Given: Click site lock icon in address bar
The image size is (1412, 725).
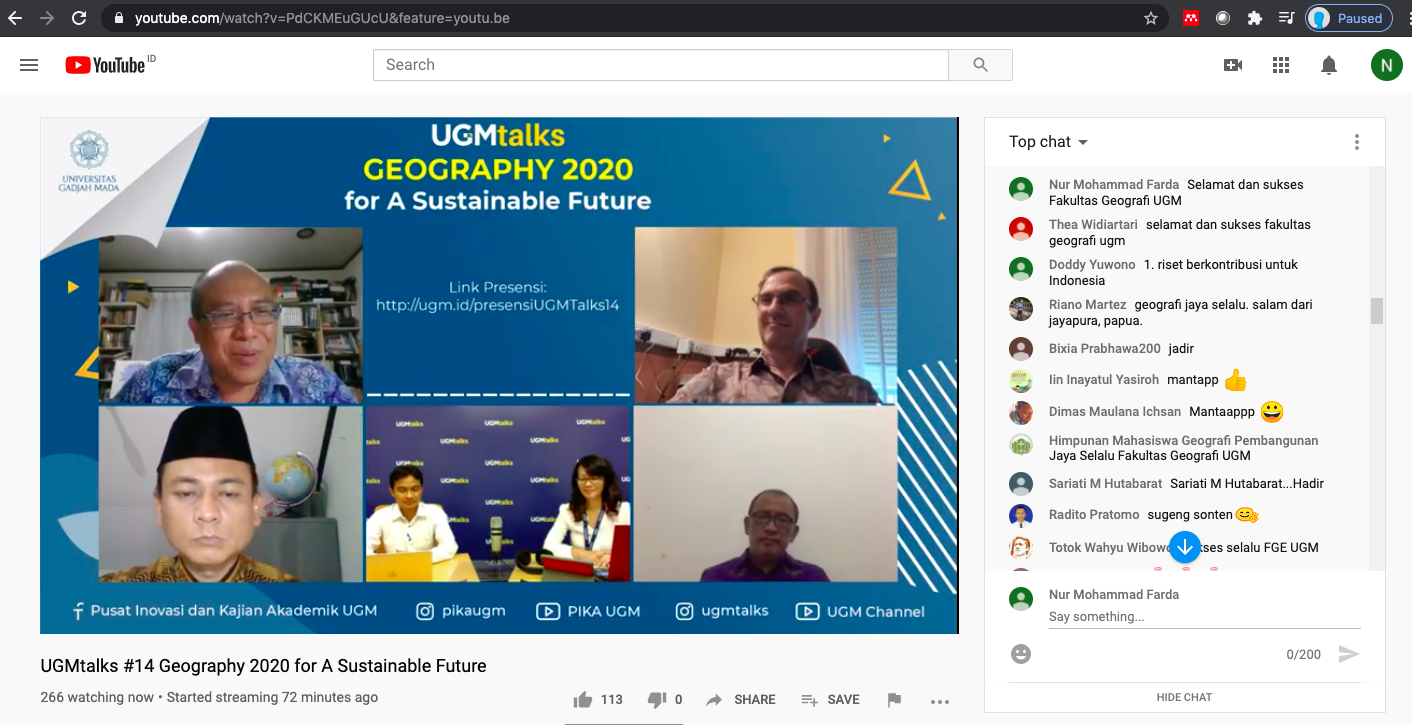Looking at the screenshot, I should coord(119,18).
